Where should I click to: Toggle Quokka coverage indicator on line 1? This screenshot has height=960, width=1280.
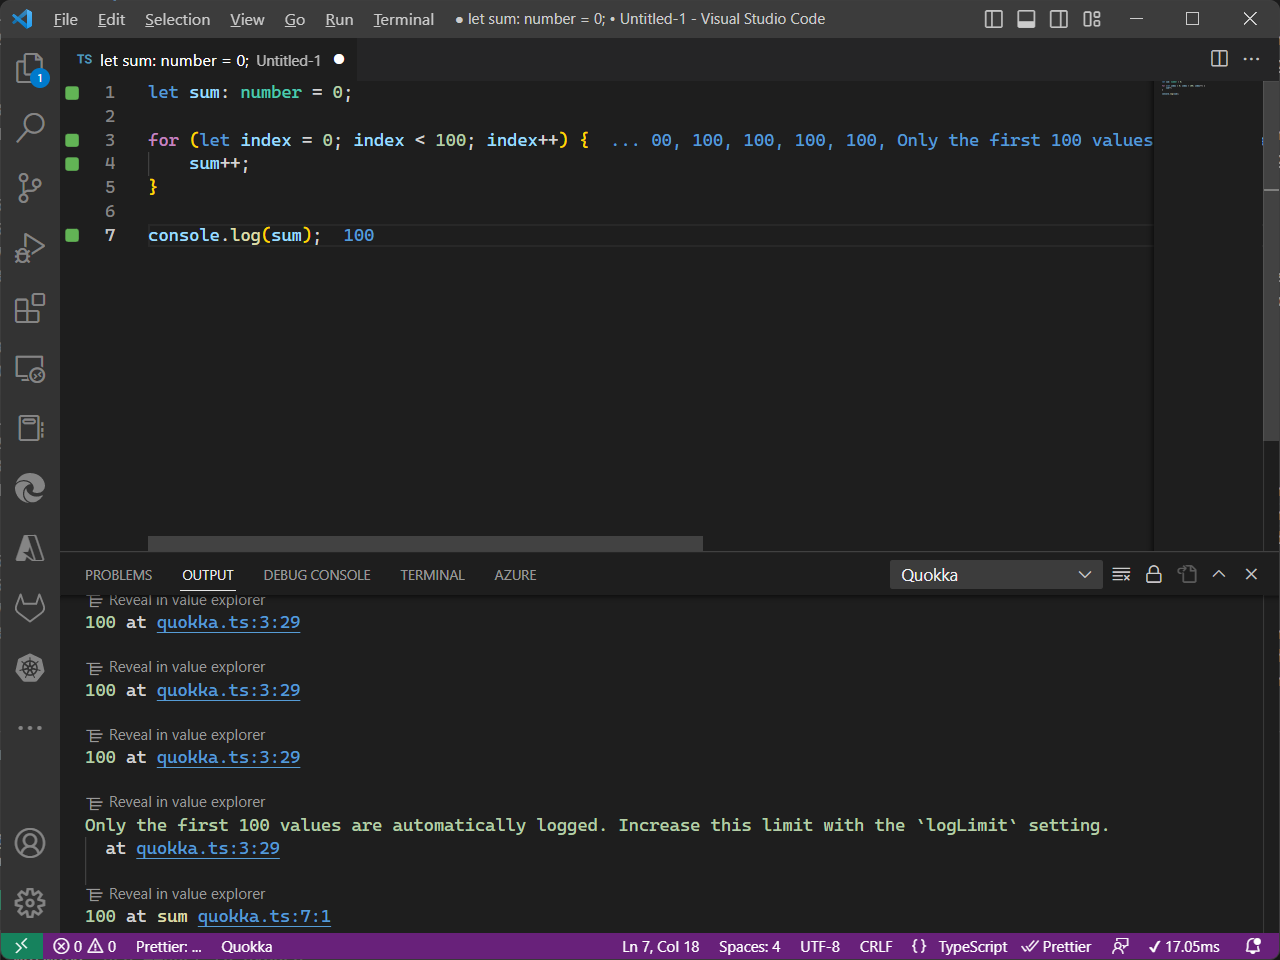72,93
